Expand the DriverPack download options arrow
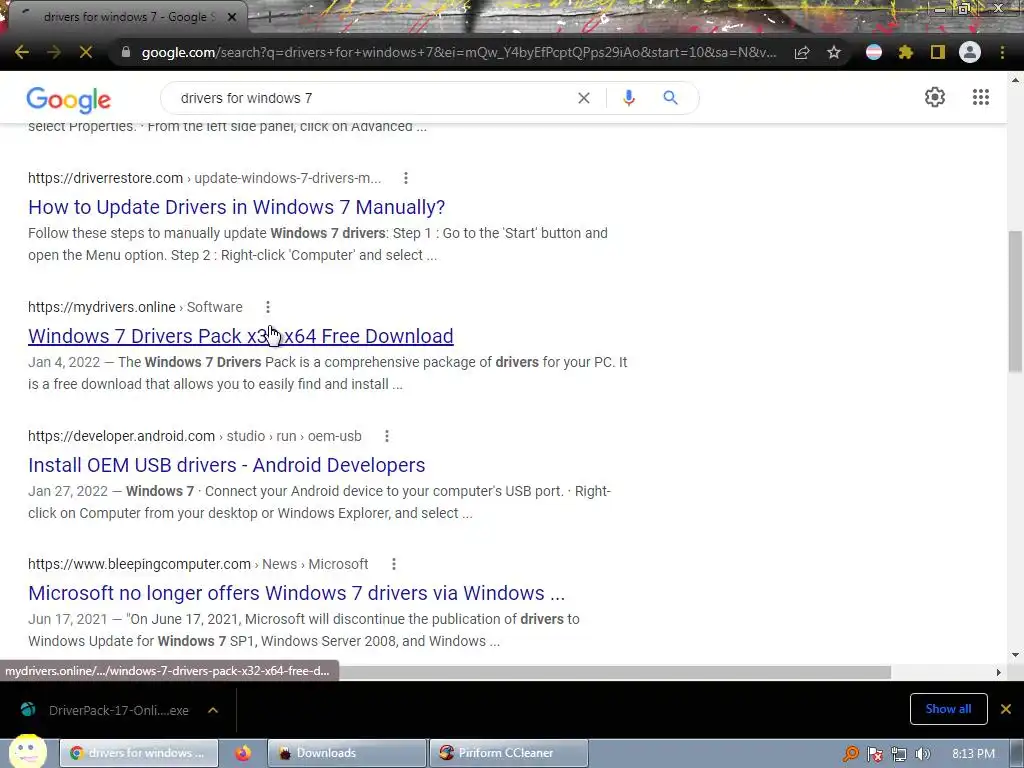This screenshot has height=768, width=1024. pos(213,710)
